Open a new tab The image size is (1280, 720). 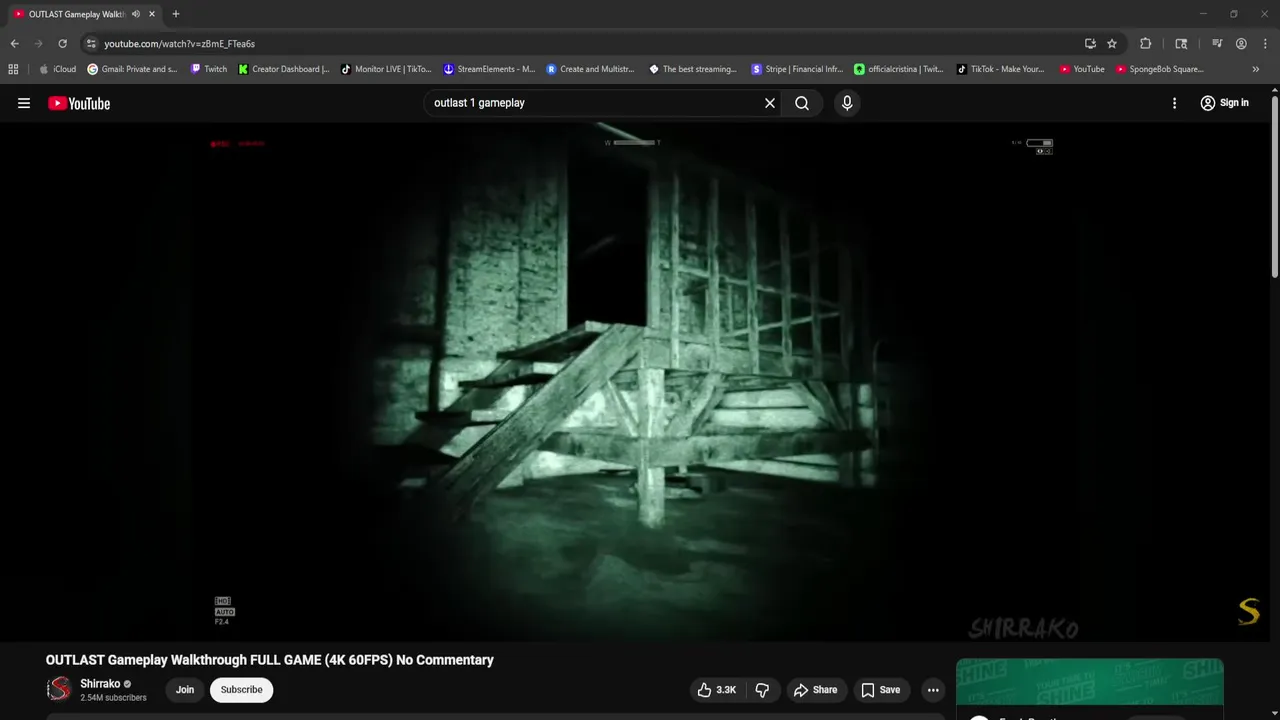pyautogui.click(x=176, y=14)
